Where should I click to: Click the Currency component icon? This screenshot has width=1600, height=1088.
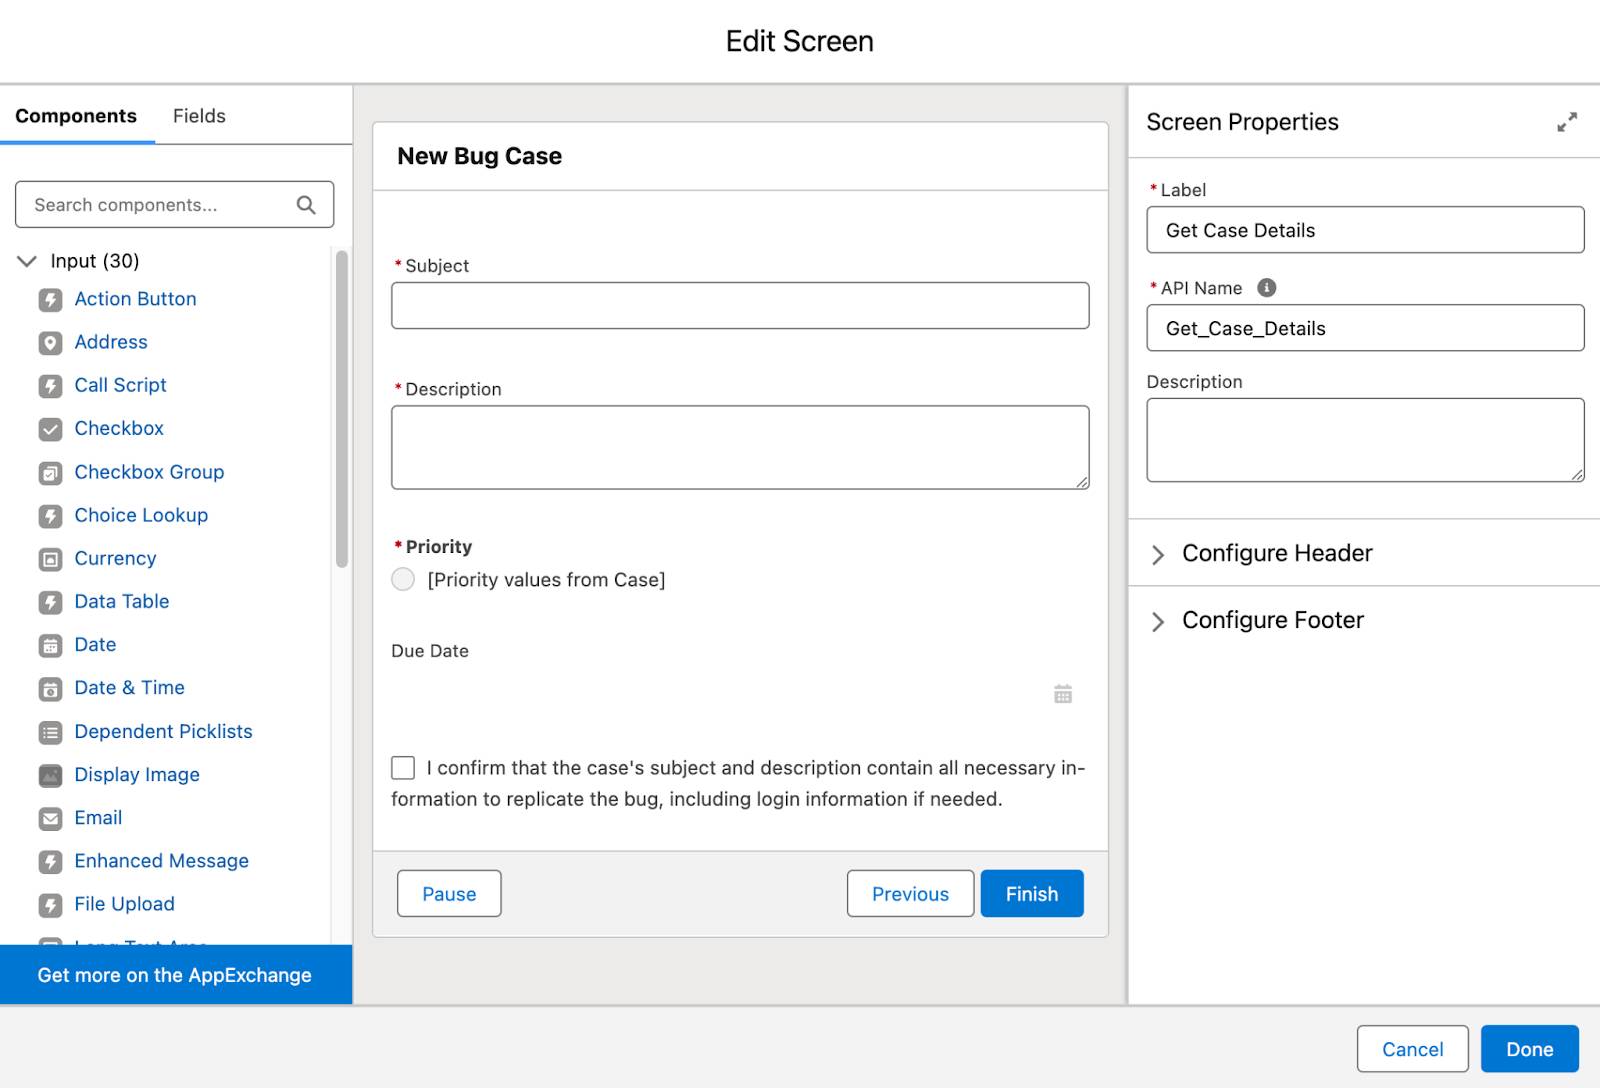click(x=50, y=559)
